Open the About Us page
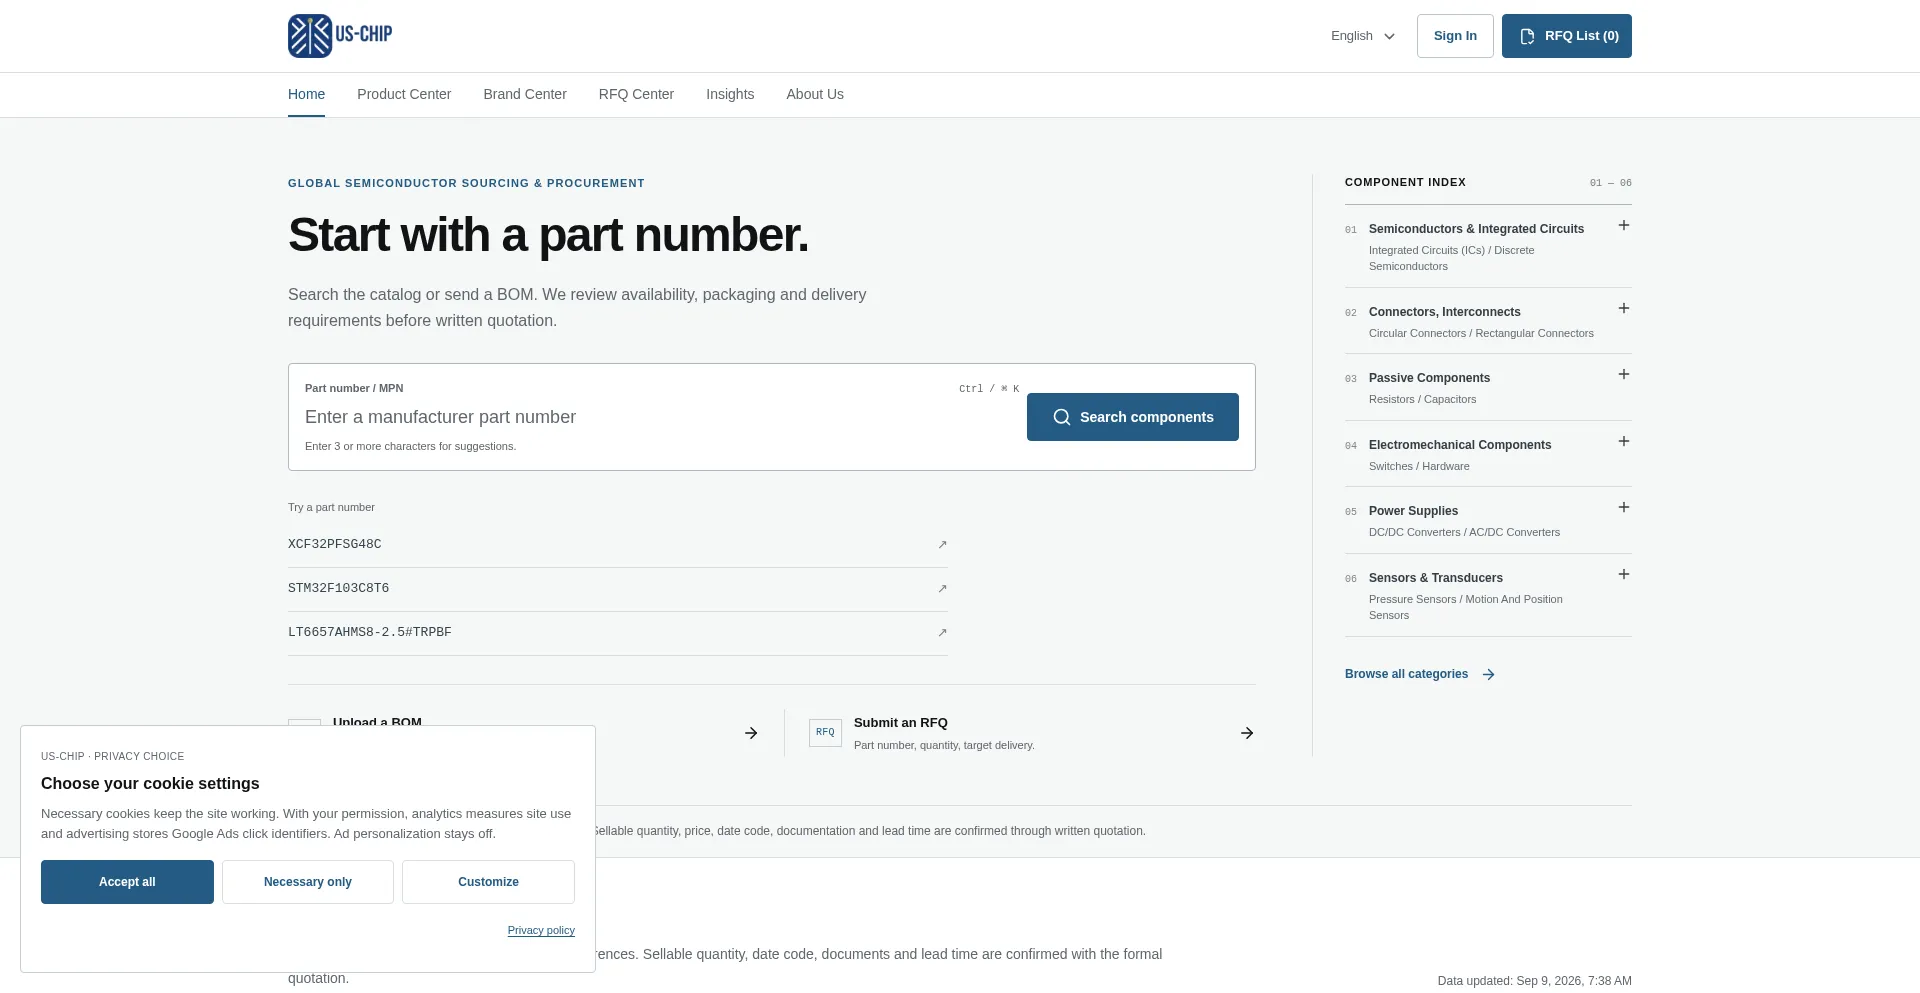This screenshot has height=993, width=1920. [815, 94]
